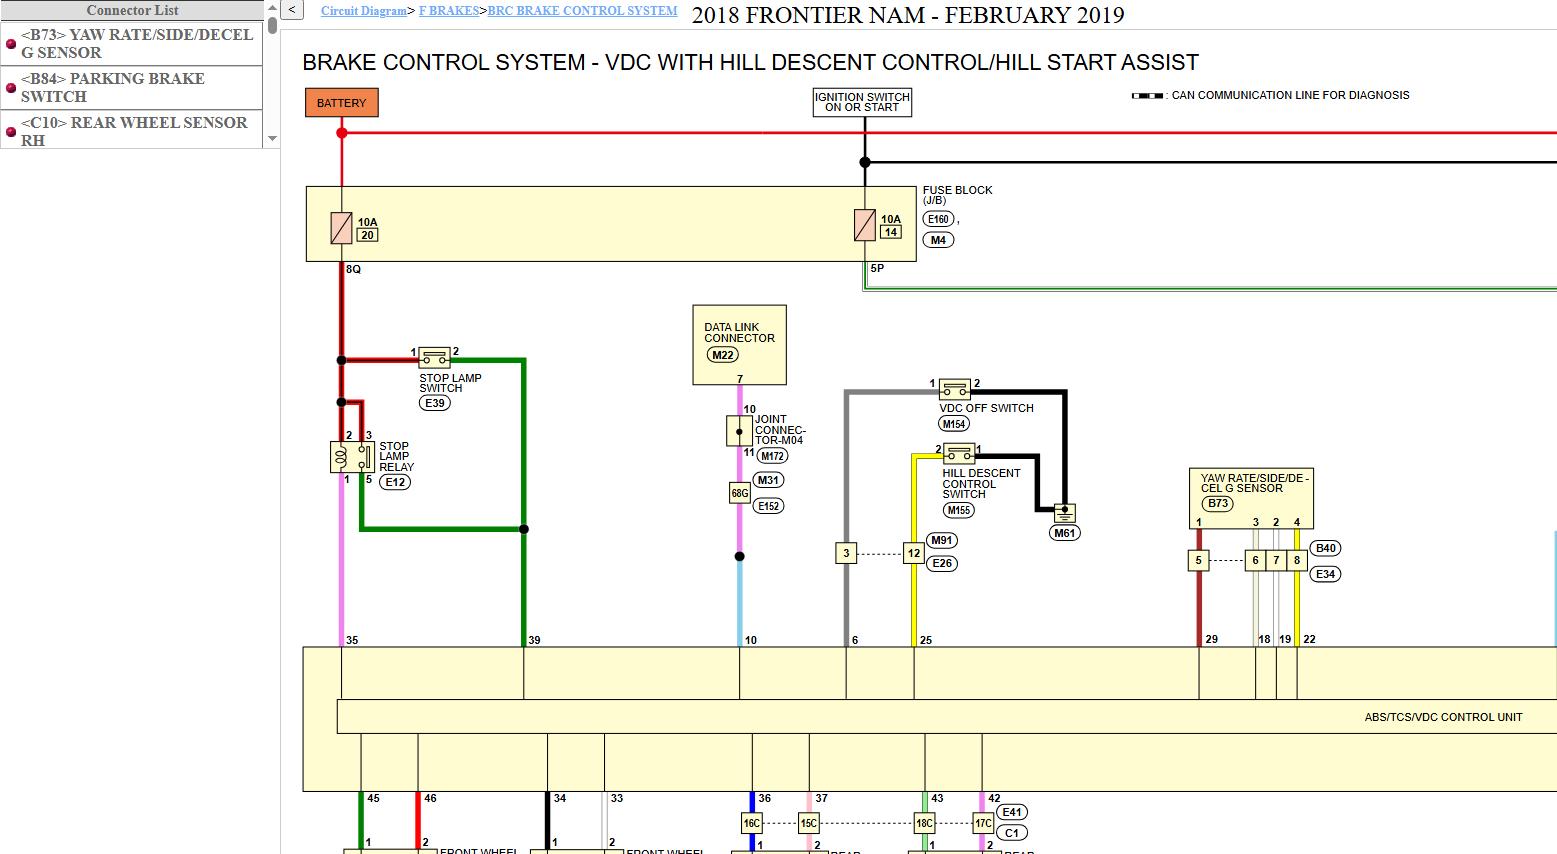Viewport: 1557px width, 854px height.
Task: Click the M4 connector label
Action: point(938,240)
